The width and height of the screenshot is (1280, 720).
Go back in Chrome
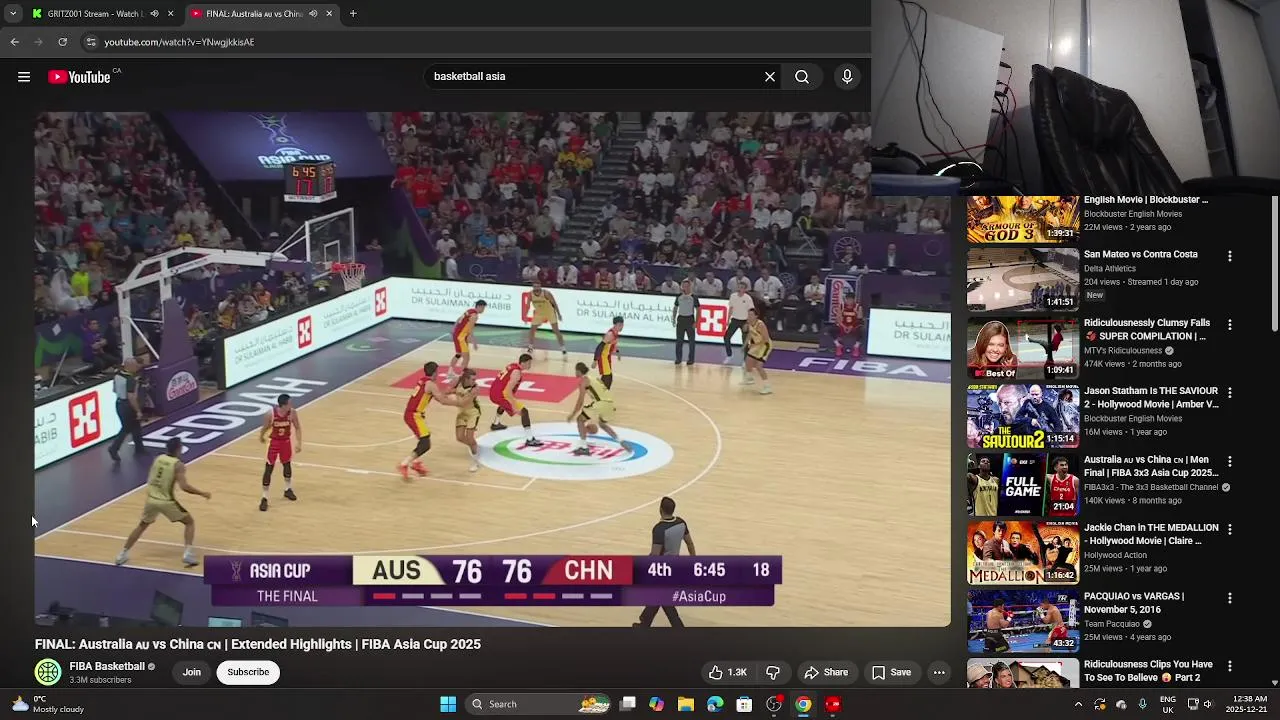14,42
